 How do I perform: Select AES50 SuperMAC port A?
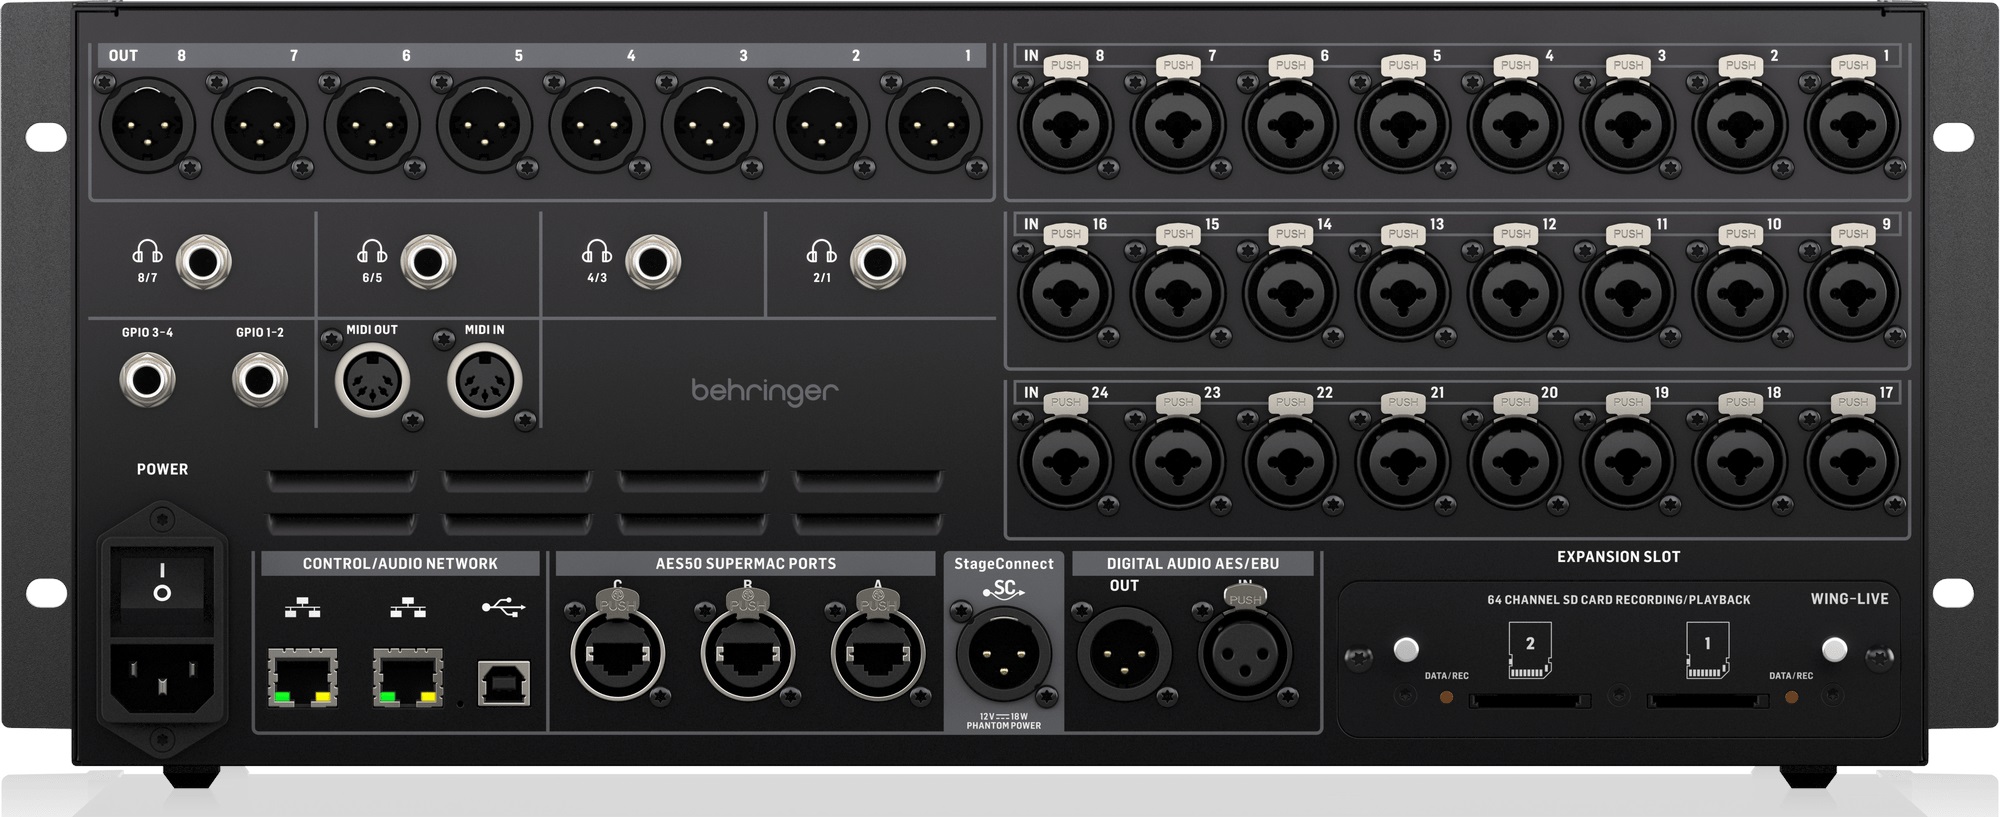(x=878, y=655)
